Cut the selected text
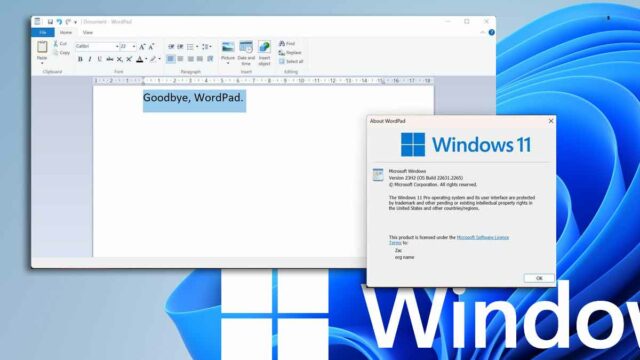 [60, 43]
